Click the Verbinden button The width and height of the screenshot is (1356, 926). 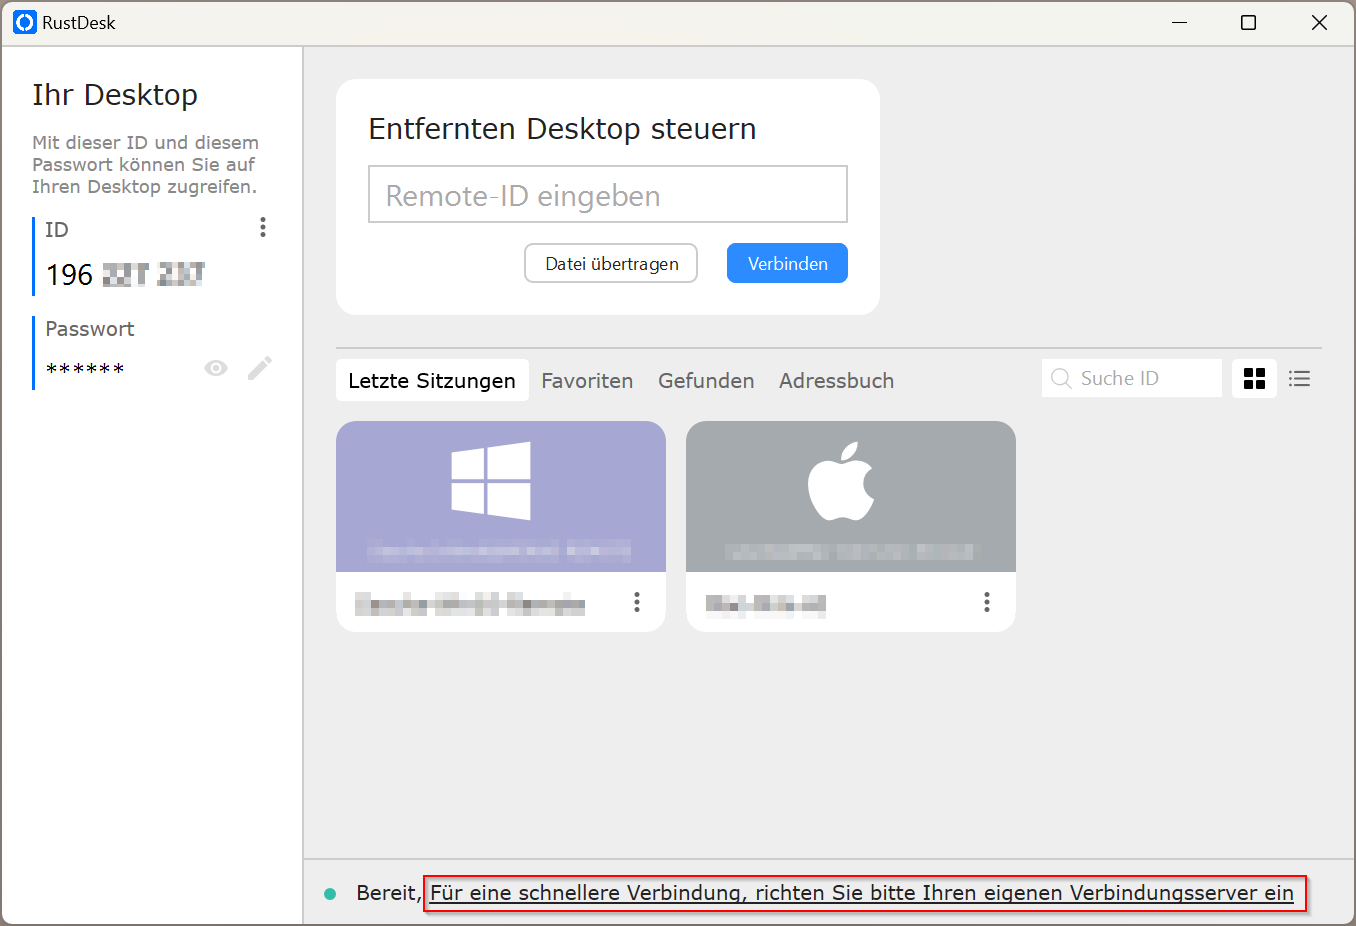point(787,263)
